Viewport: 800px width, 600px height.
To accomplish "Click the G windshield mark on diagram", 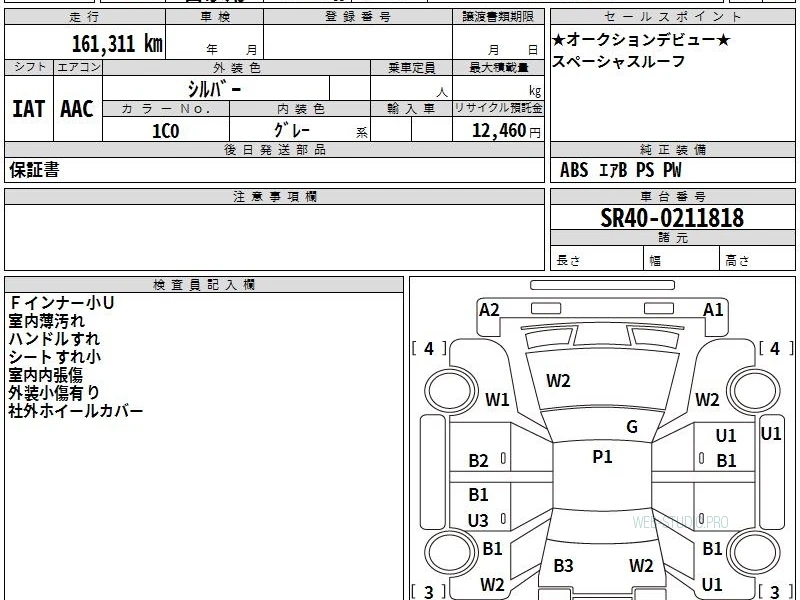I will (x=632, y=427).
